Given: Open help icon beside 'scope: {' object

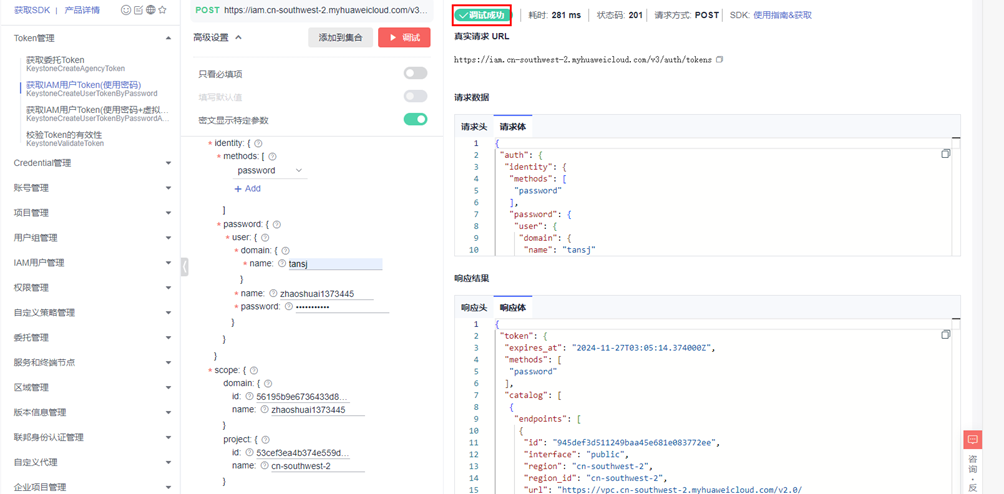Looking at the screenshot, I should coord(254,370).
